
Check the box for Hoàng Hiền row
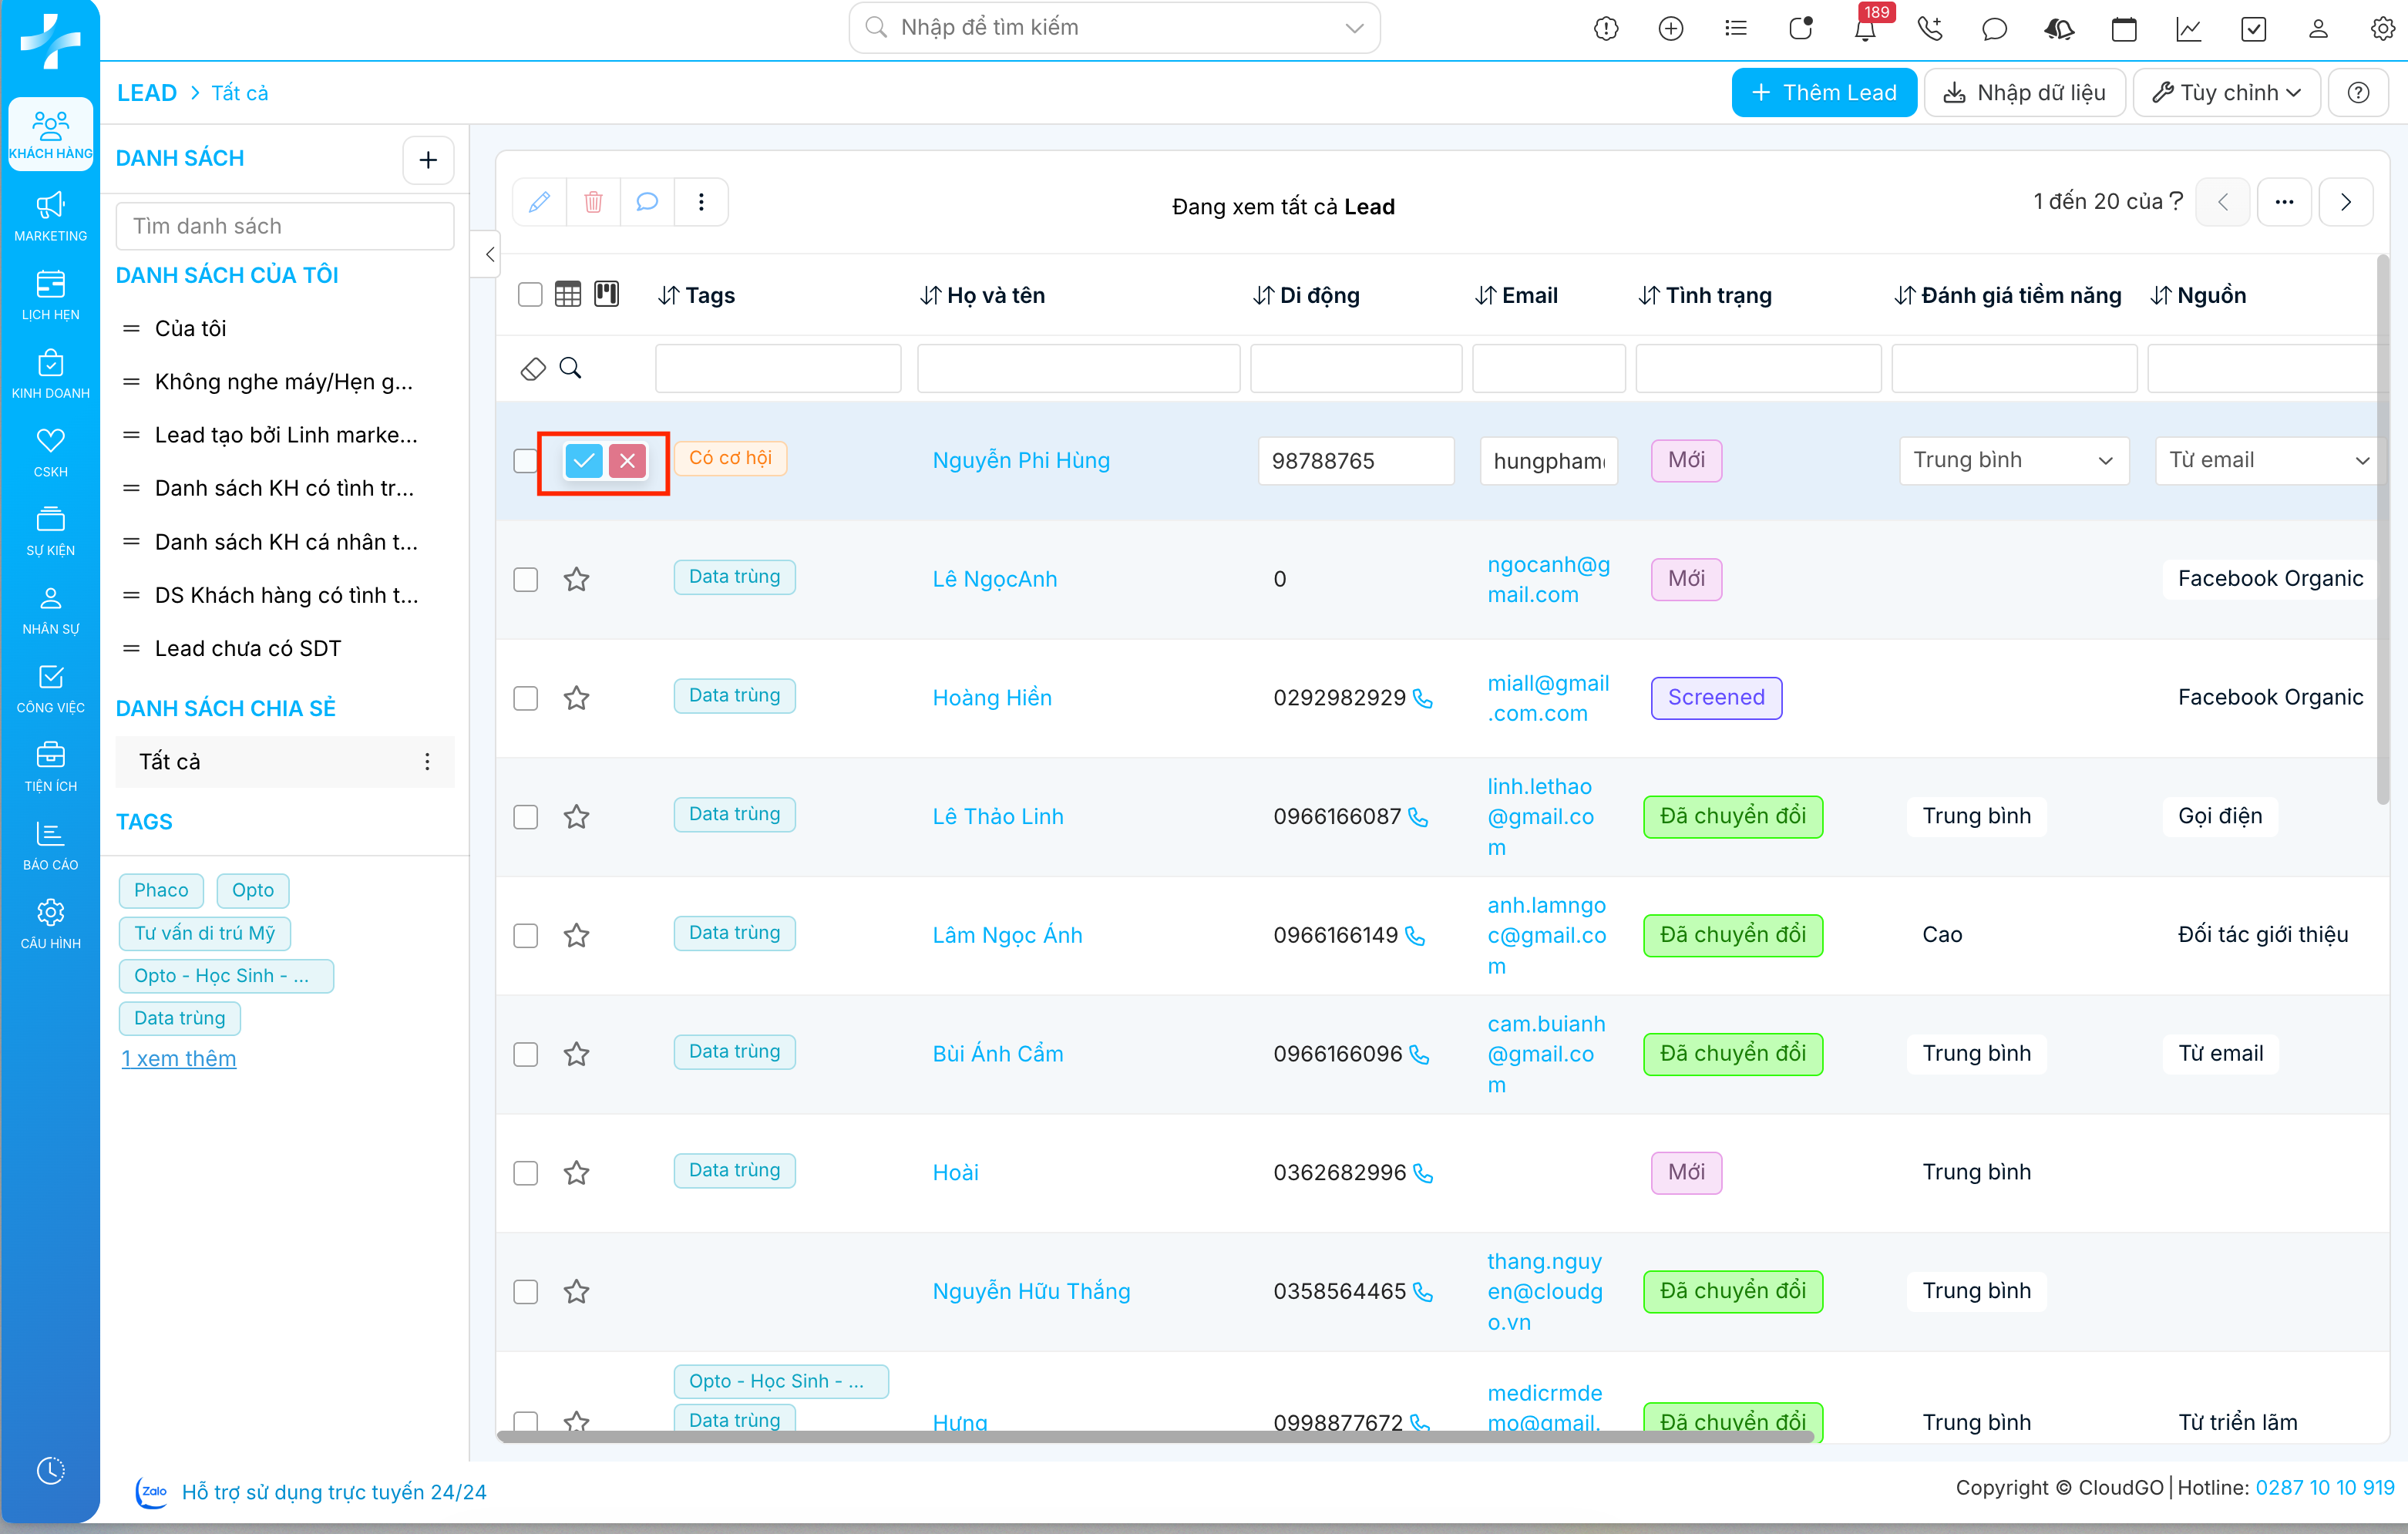tap(525, 698)
